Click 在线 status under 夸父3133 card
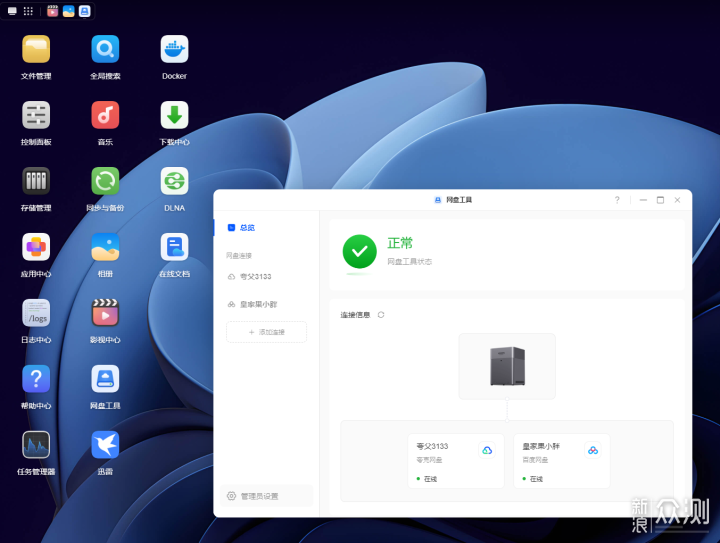This screenshot has width=720, height=543. tap(430, 479)
